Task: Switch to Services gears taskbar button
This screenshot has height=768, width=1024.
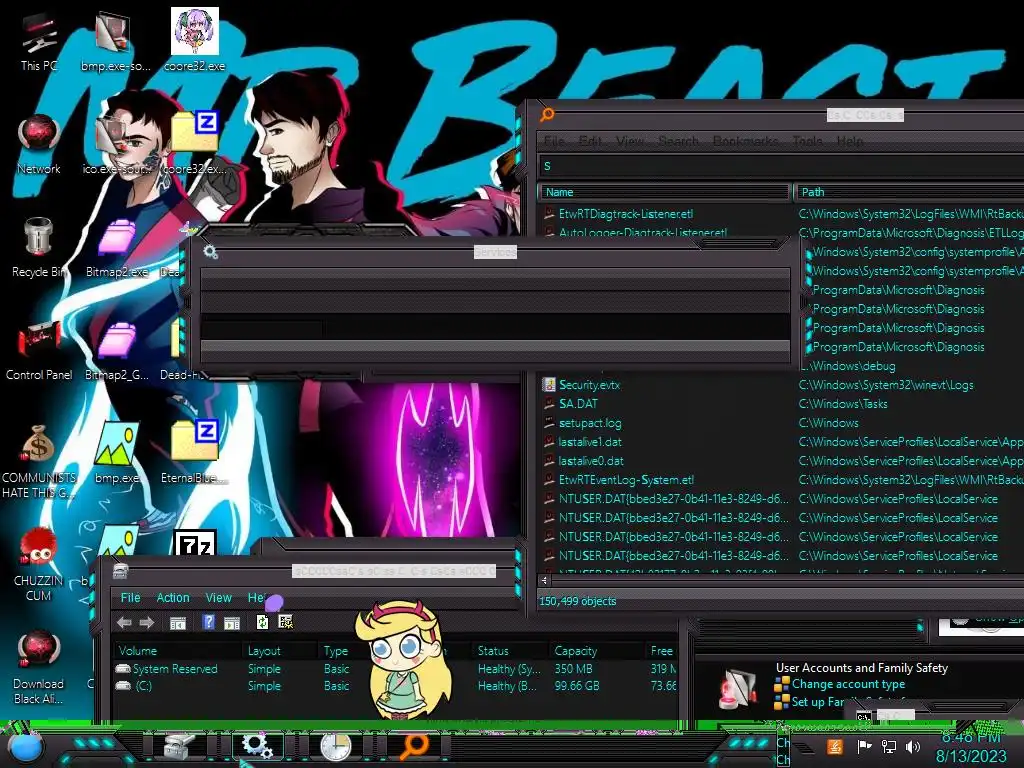Action: point(257,746)
